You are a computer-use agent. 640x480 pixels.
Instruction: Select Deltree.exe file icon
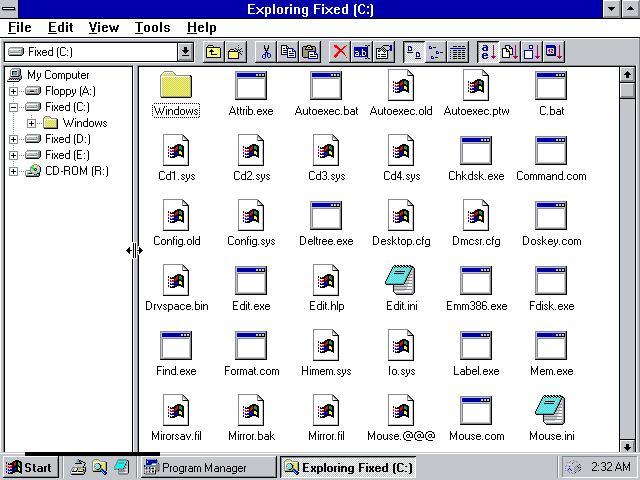click(x=326, y=215)
